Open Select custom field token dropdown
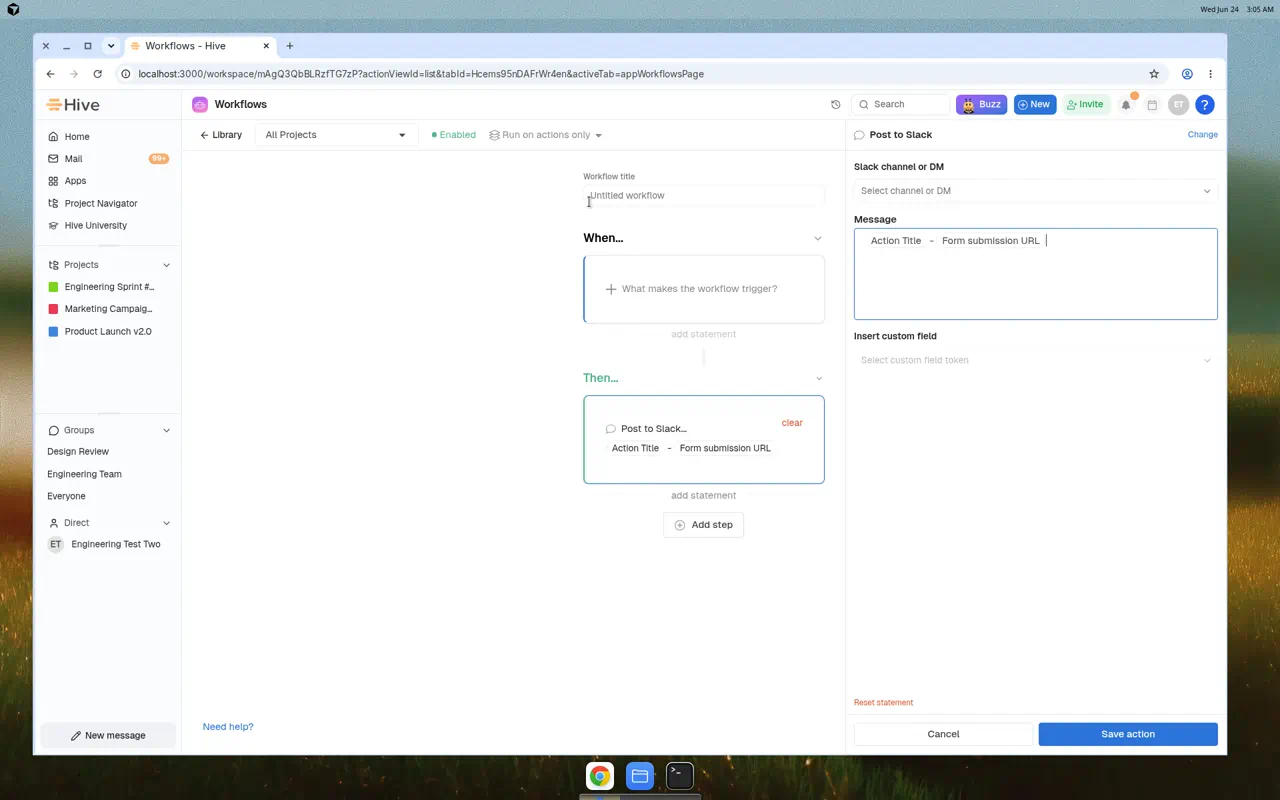This screenshot has width=1280, height=800. tap(1036, 360)
